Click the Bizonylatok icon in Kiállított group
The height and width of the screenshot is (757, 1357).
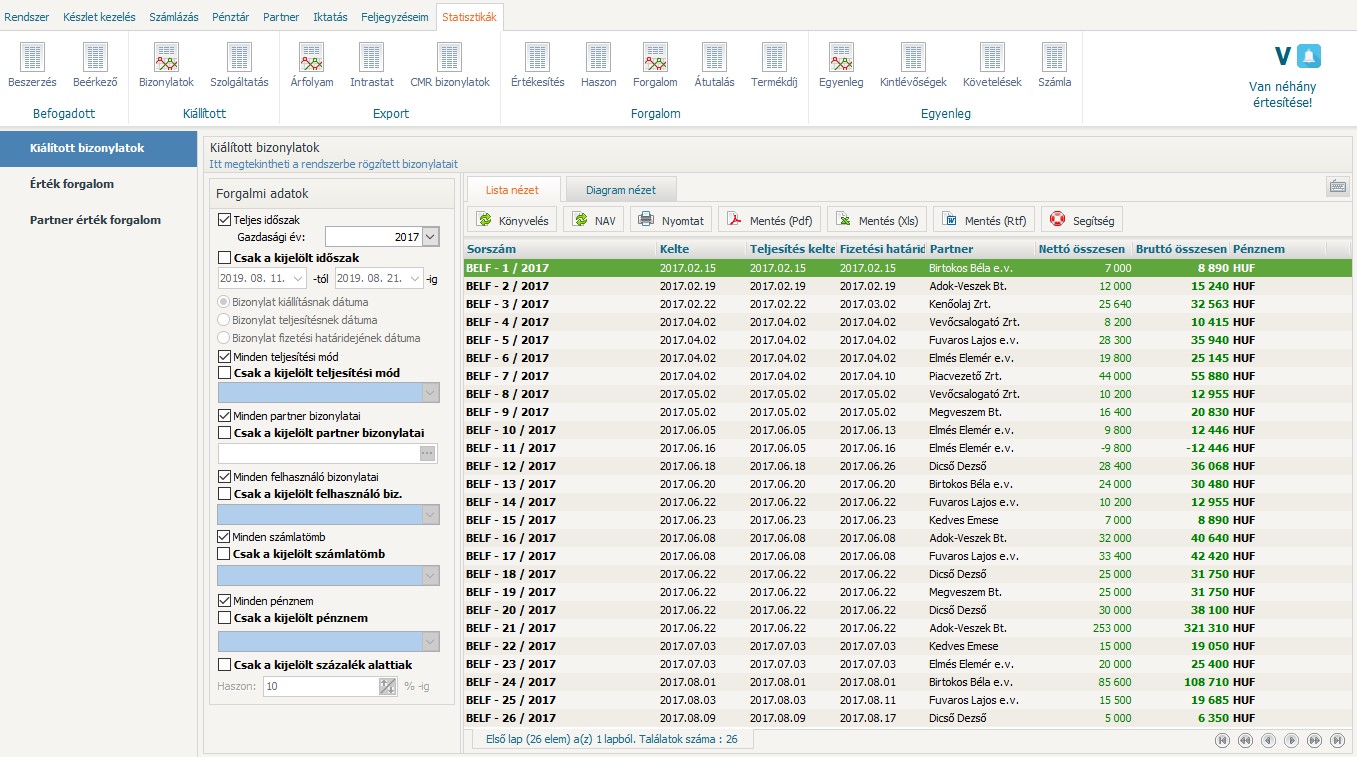166,58
